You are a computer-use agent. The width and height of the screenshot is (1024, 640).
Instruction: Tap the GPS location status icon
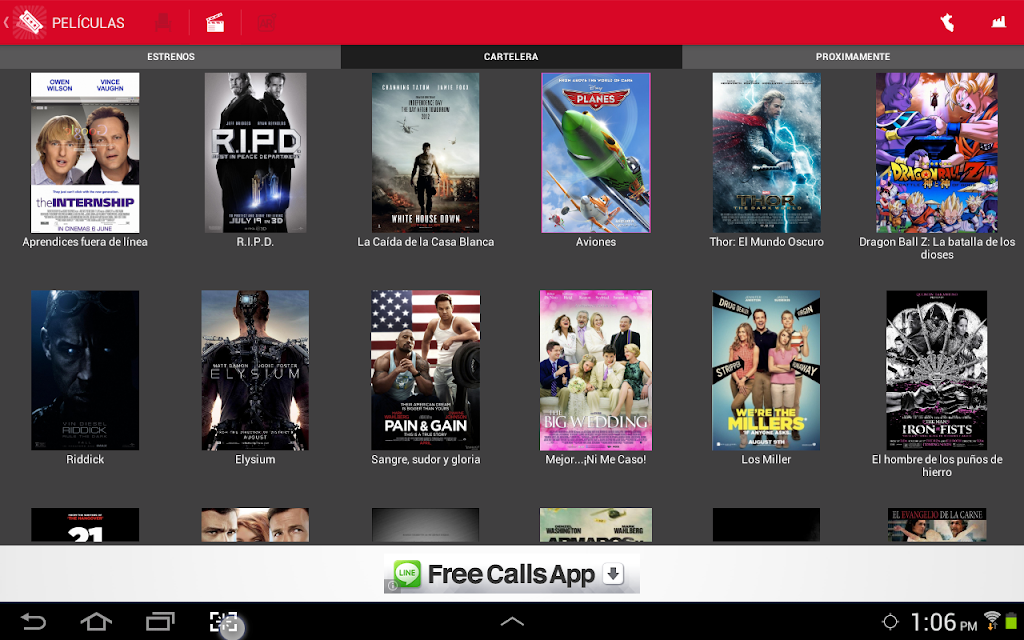click(889, 622)
